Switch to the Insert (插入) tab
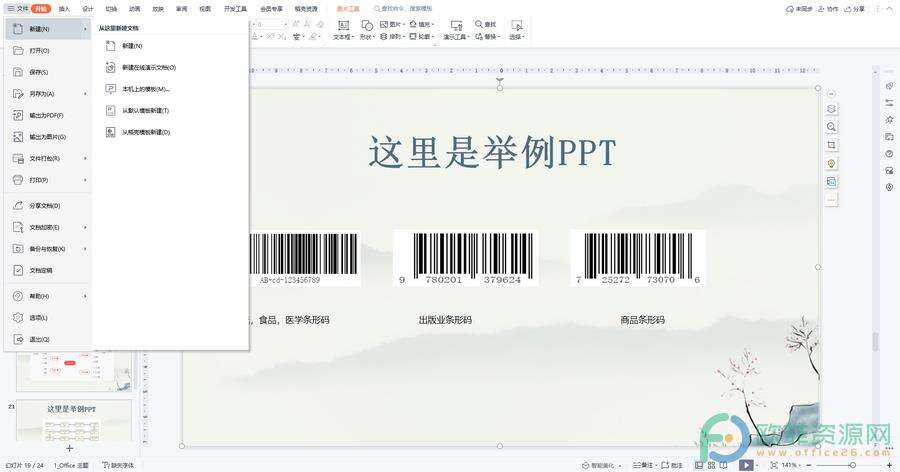Screen dimensions: 900x472 (x=64, y=9)
